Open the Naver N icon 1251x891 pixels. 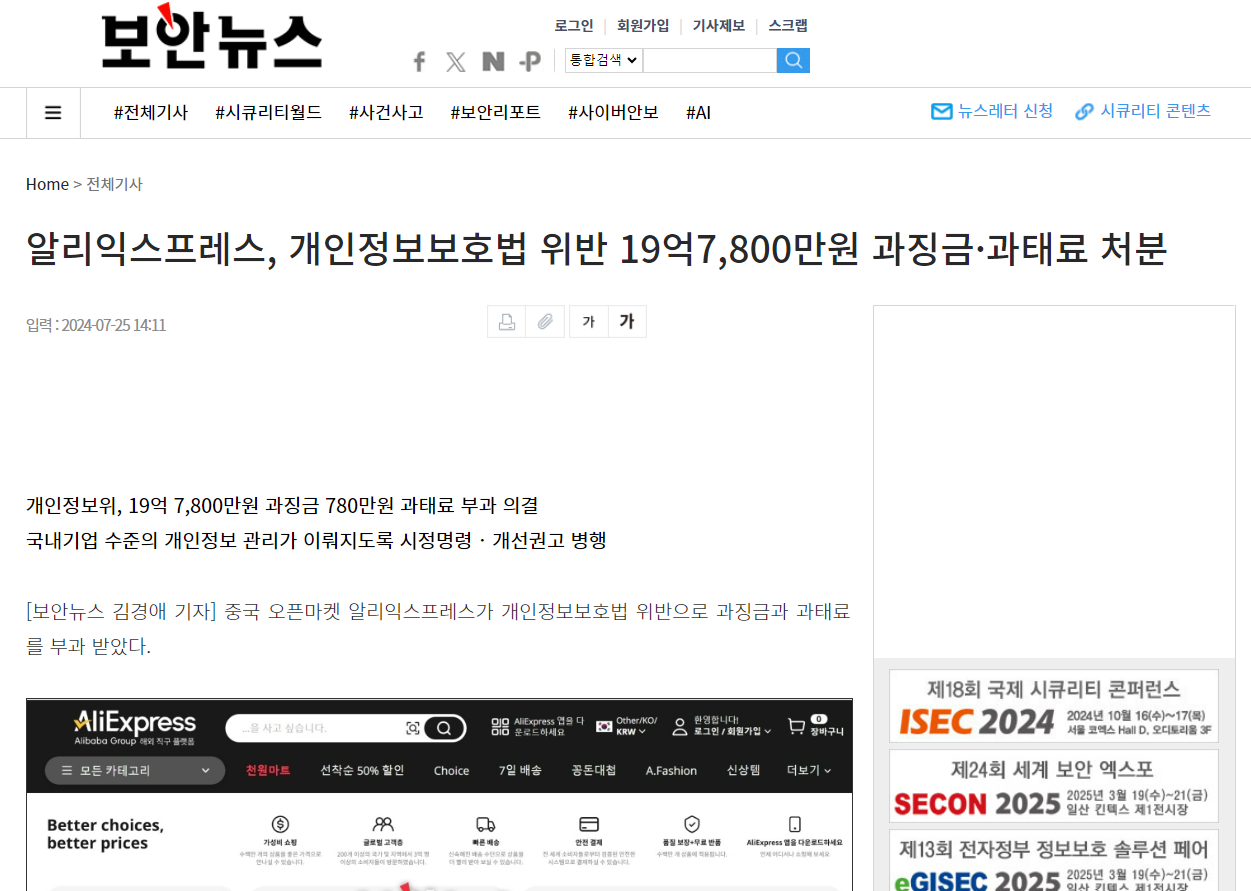tap(493, 62)
